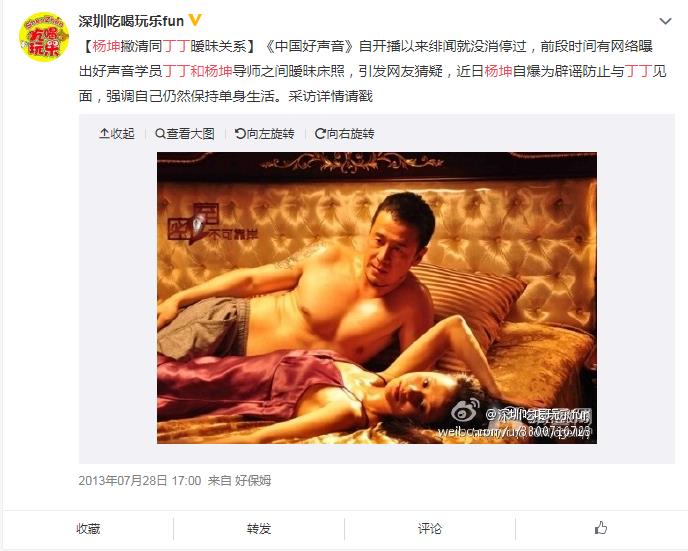Screen dimensions: 688x551
Task: Rotate image right with 向右旋转
Action: tap(344, 133)
